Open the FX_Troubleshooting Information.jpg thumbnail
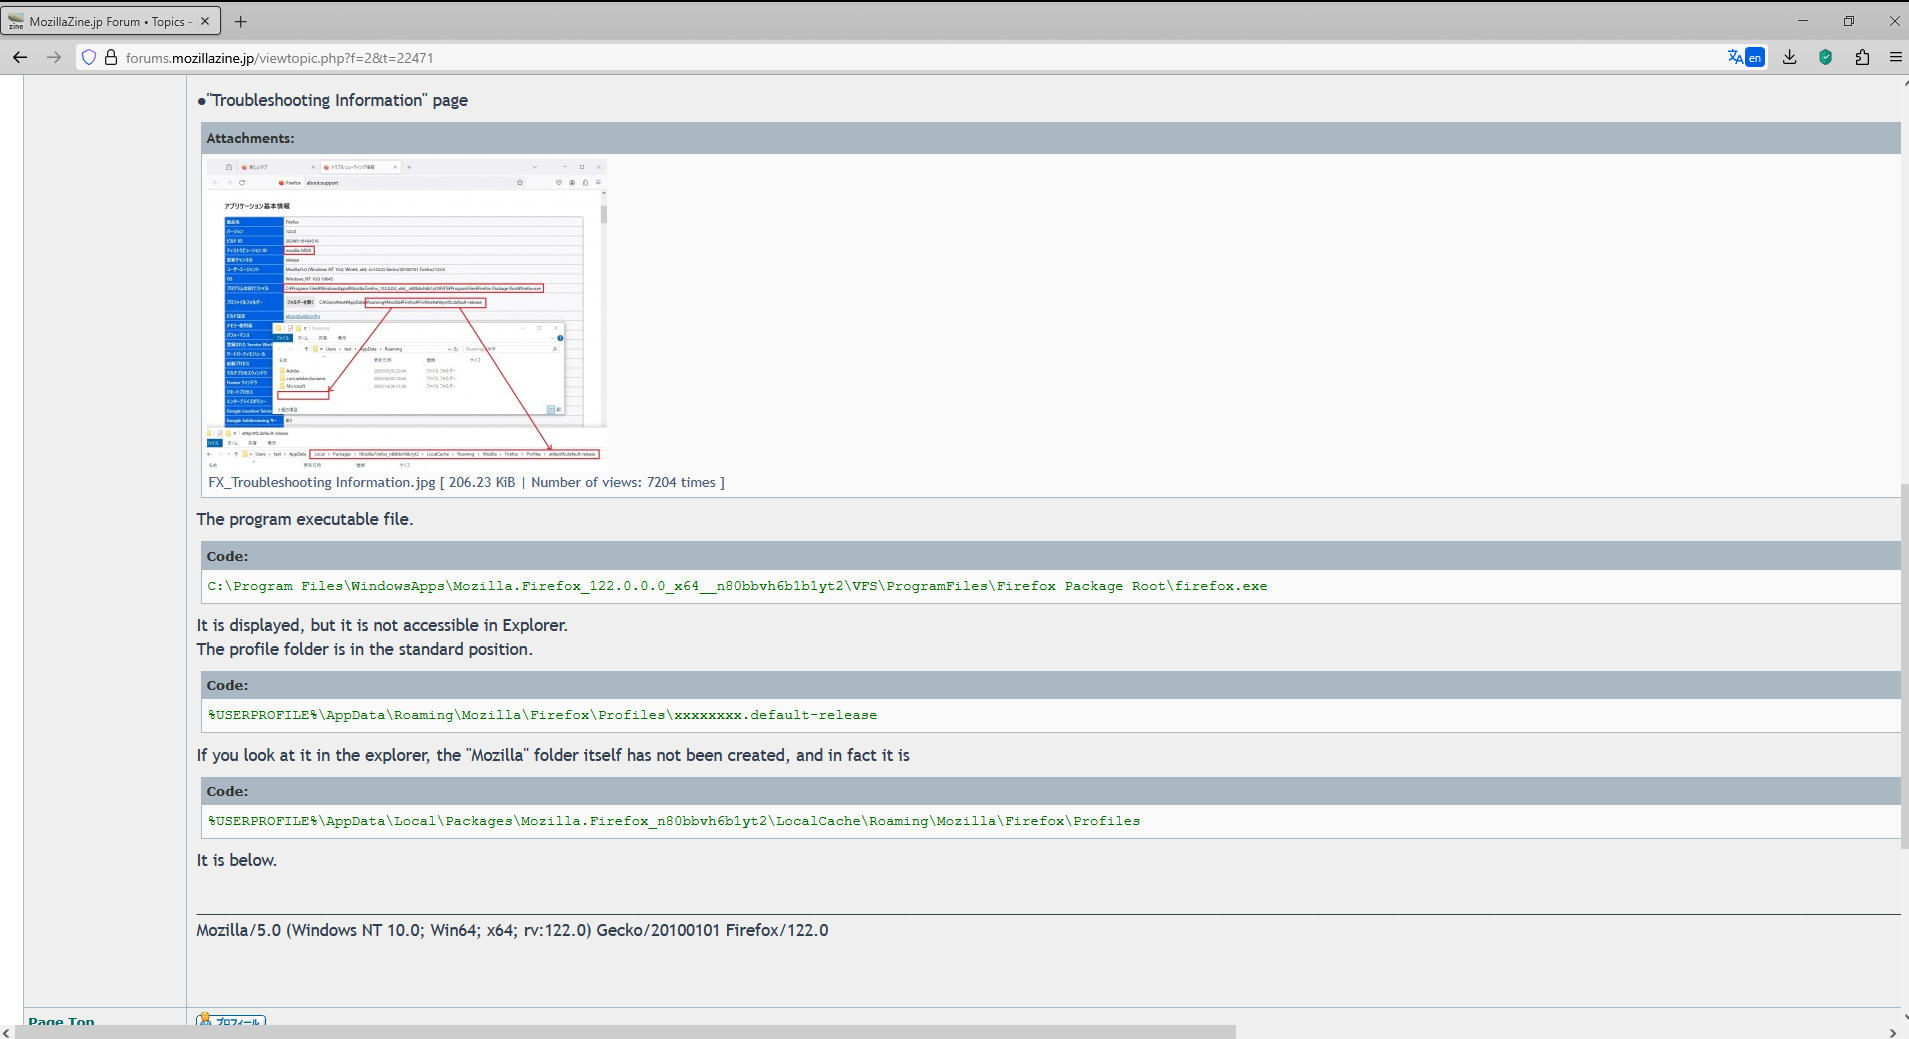The image size is (1909, 1039). tap(406, 314)
